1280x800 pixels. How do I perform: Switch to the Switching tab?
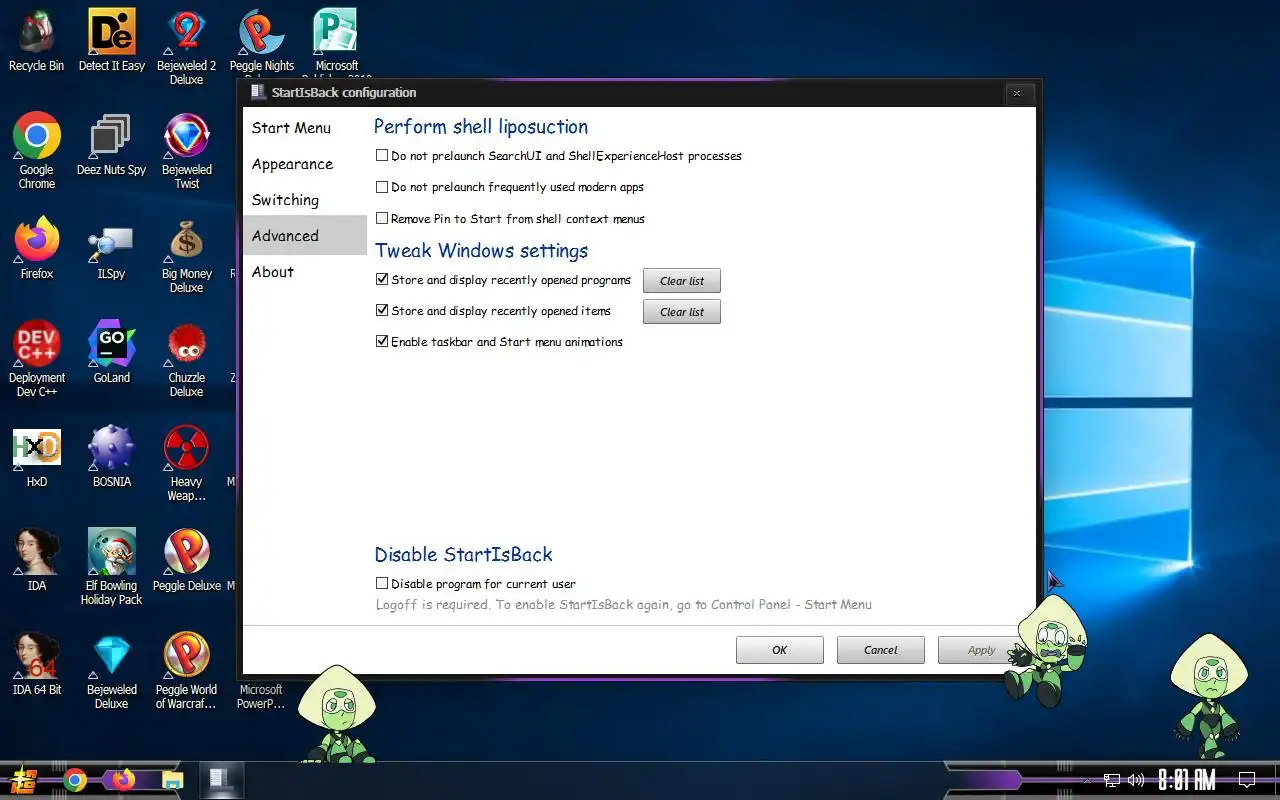[305, 200]
